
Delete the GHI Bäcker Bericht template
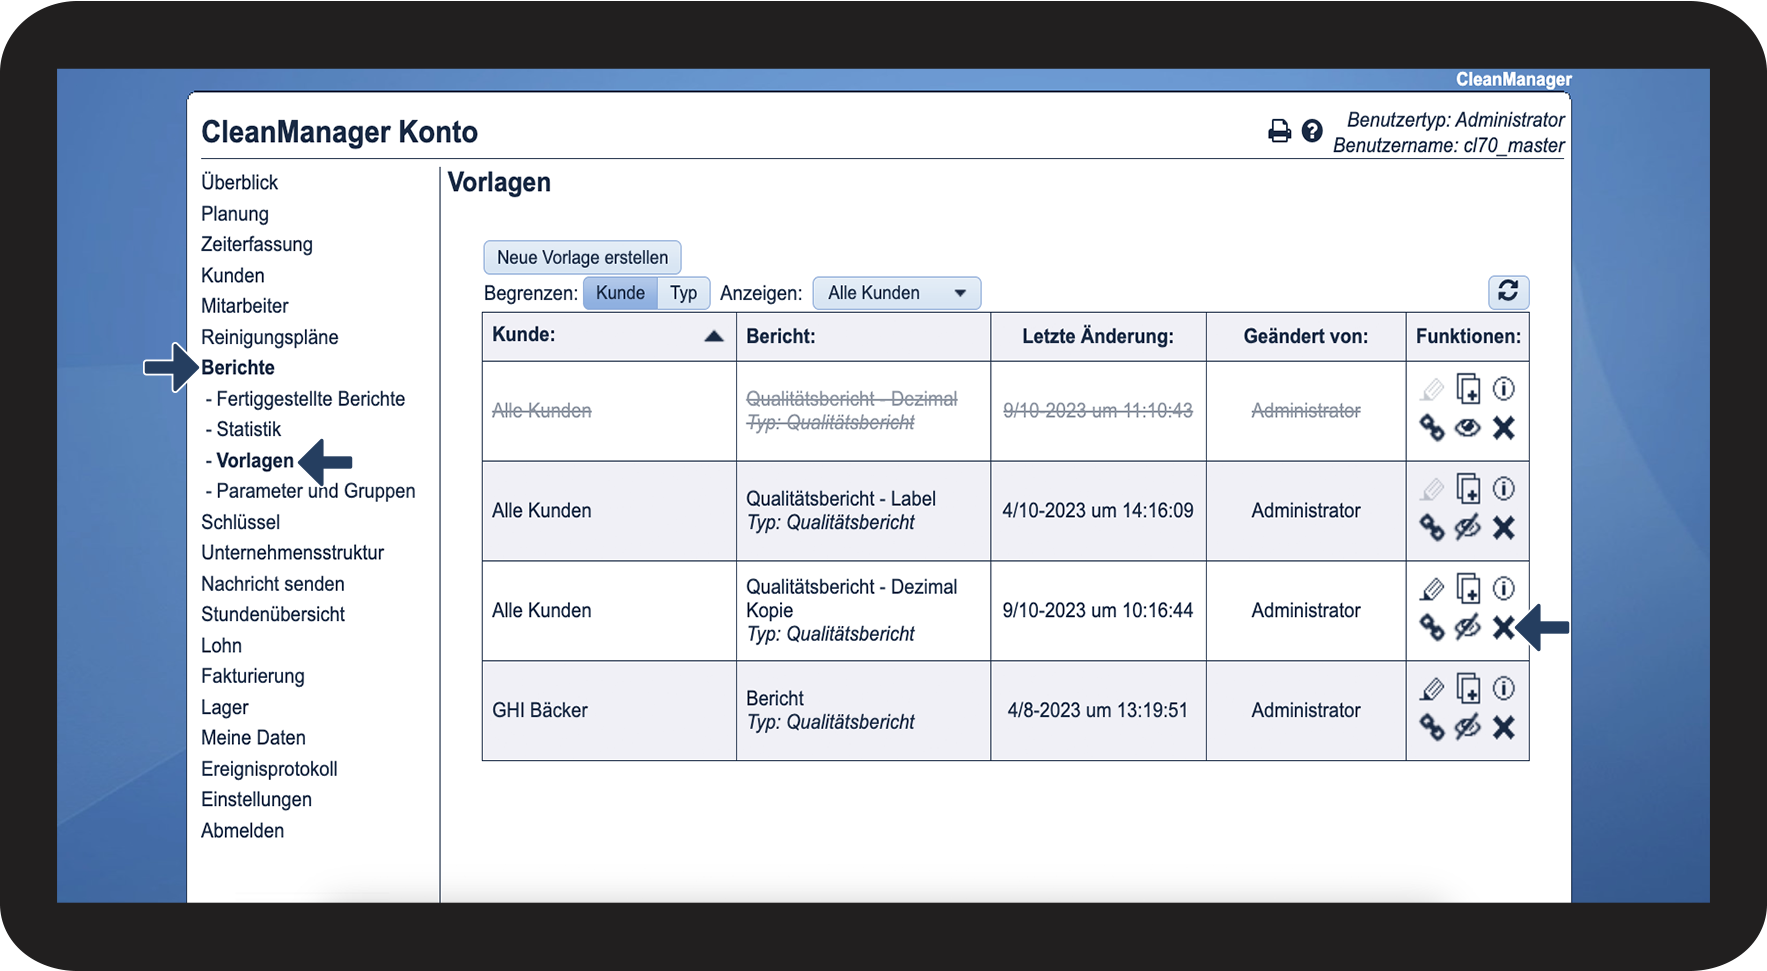click(1503, 727)
